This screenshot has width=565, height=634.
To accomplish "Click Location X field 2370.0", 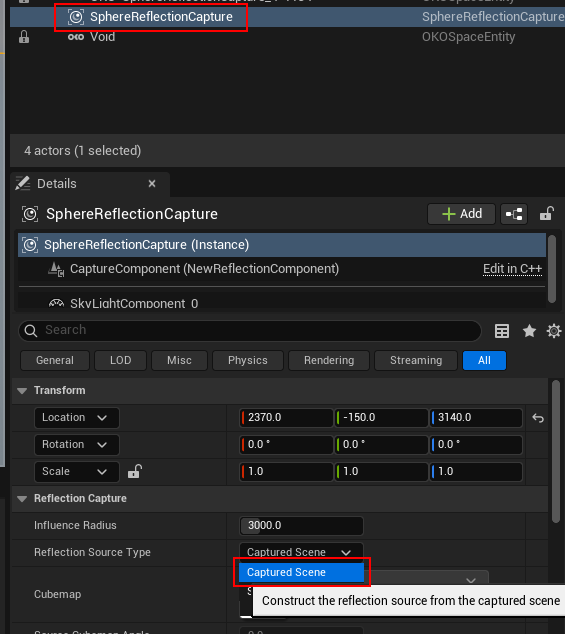I will coord(286,418).
